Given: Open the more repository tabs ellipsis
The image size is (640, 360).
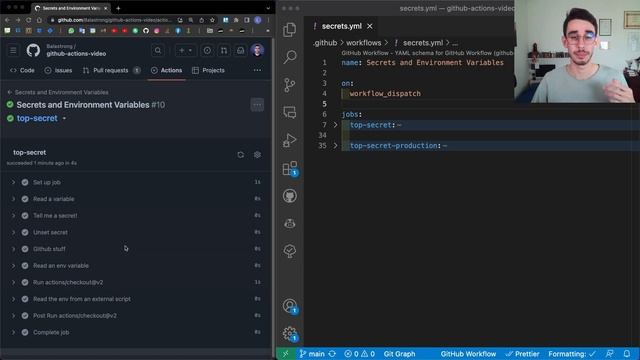Looking at the screenshot, I should point(257,70).
